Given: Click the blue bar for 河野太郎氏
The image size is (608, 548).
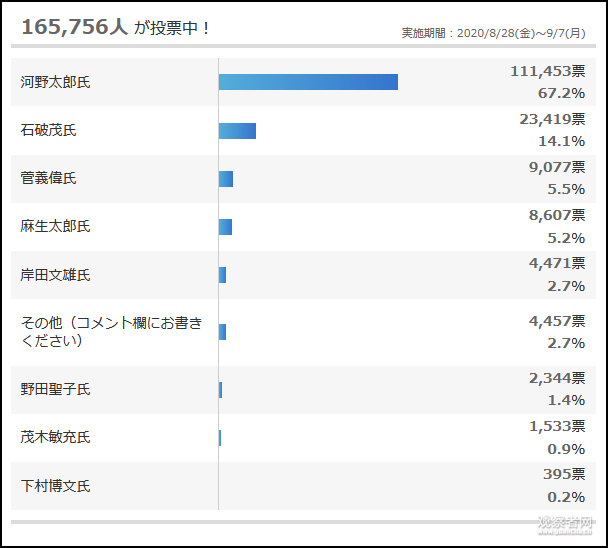Looking at the screenshot, I should pyautogui.click(x=308, y=82).
